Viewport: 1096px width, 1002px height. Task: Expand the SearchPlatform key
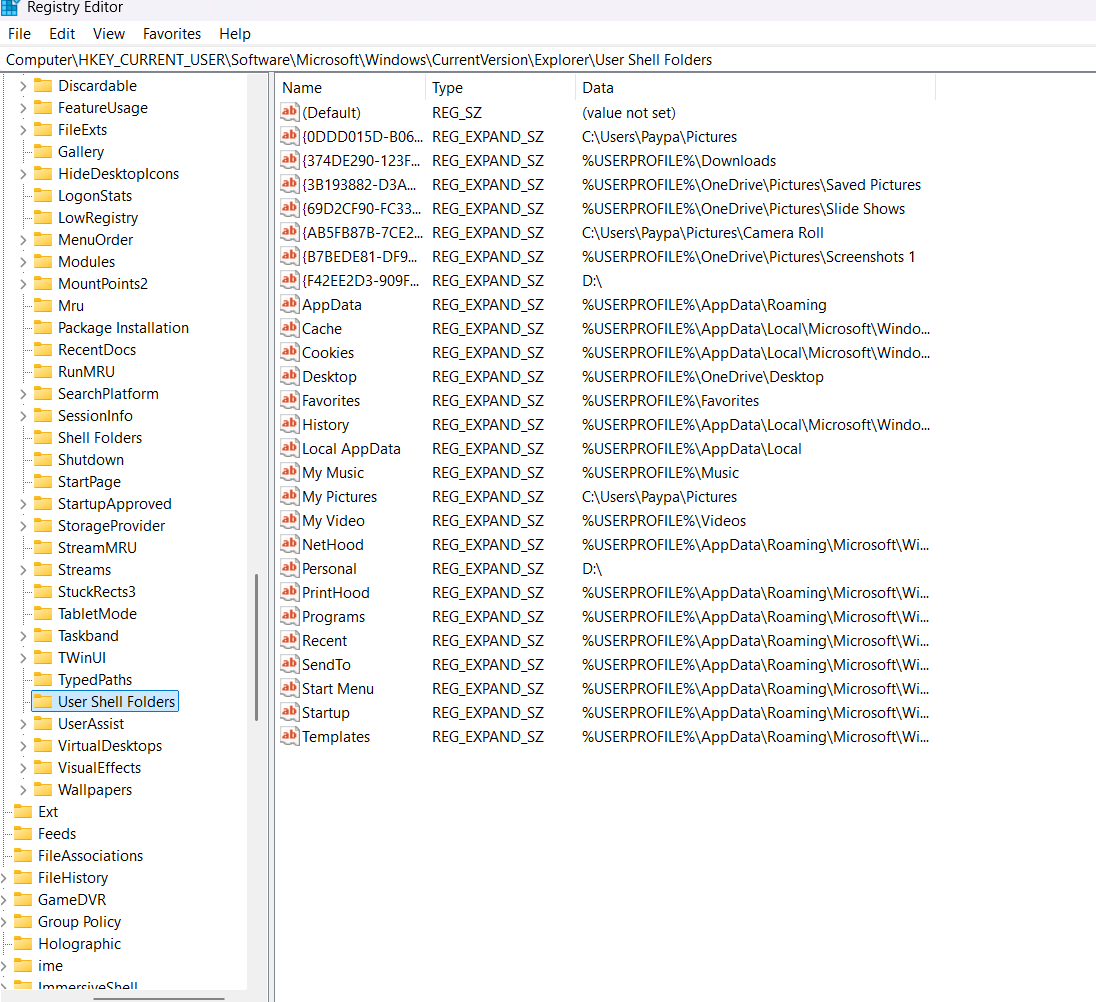pyautogui.click(x=23, y=394)
